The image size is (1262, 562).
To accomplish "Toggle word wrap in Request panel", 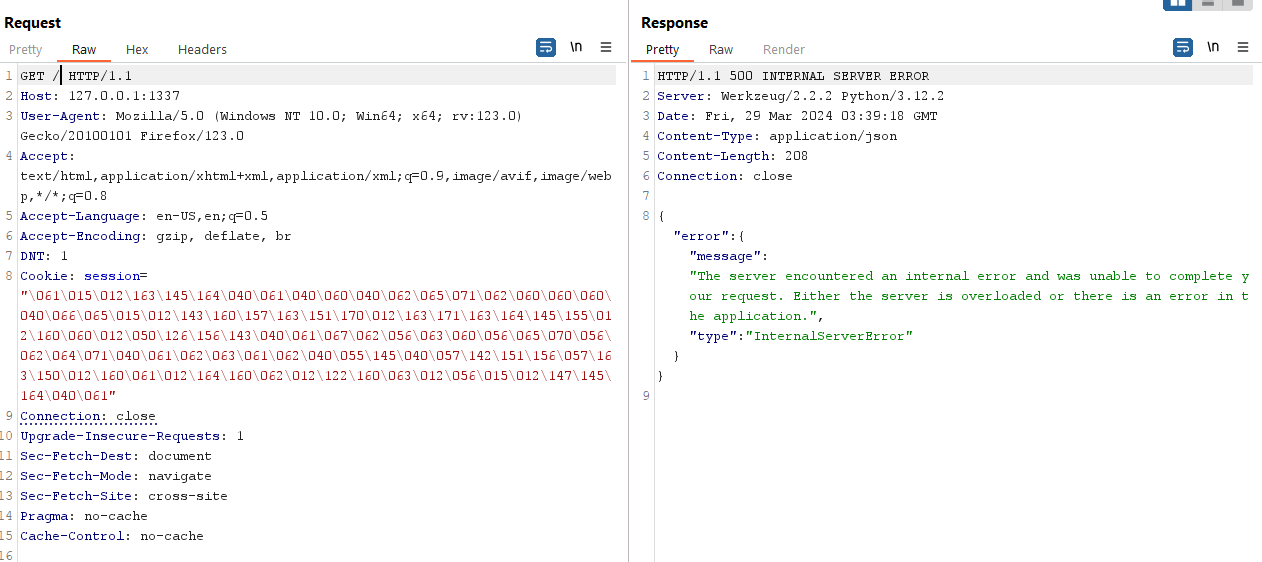I will pos(546,47).
